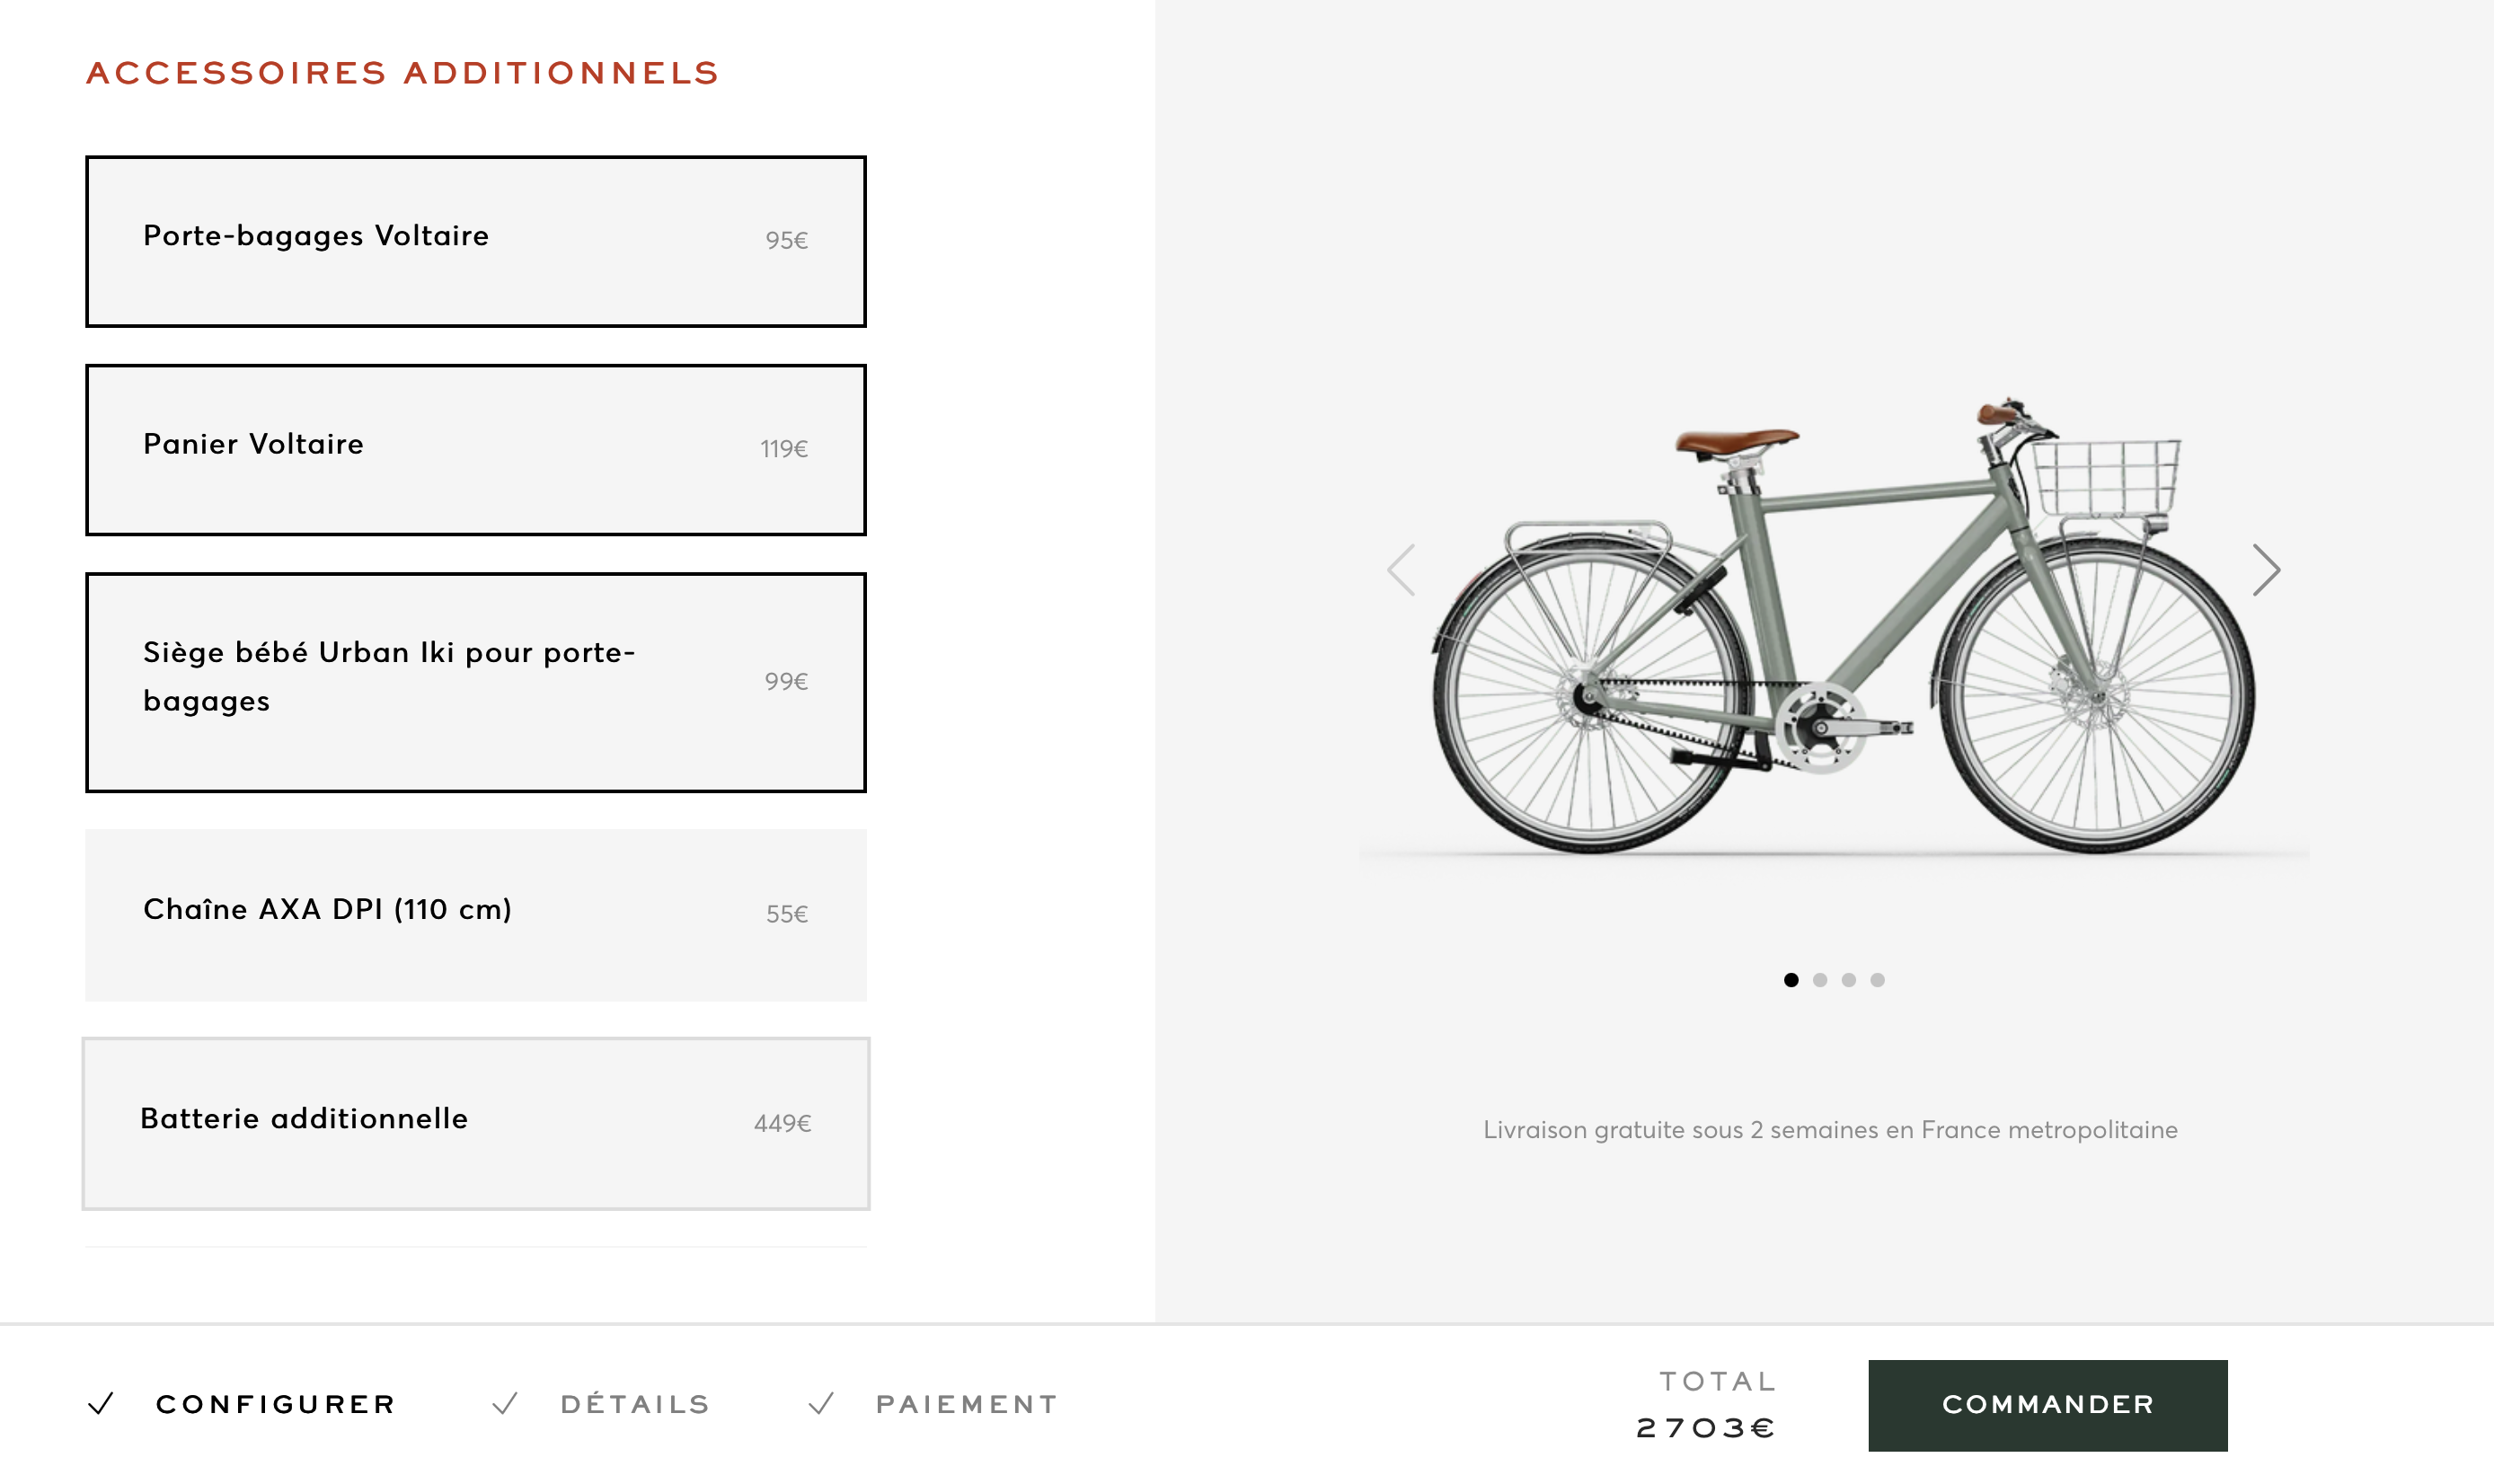The height and width of the screenshot is (1484, 2494).
Task: Open the Configurer step
Action: 275,1404
